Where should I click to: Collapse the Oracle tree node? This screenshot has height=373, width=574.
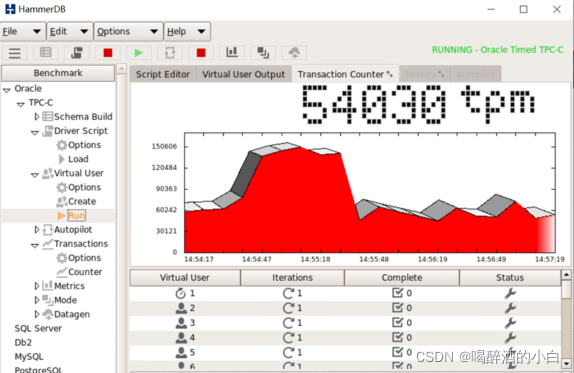tap(7, 90)
